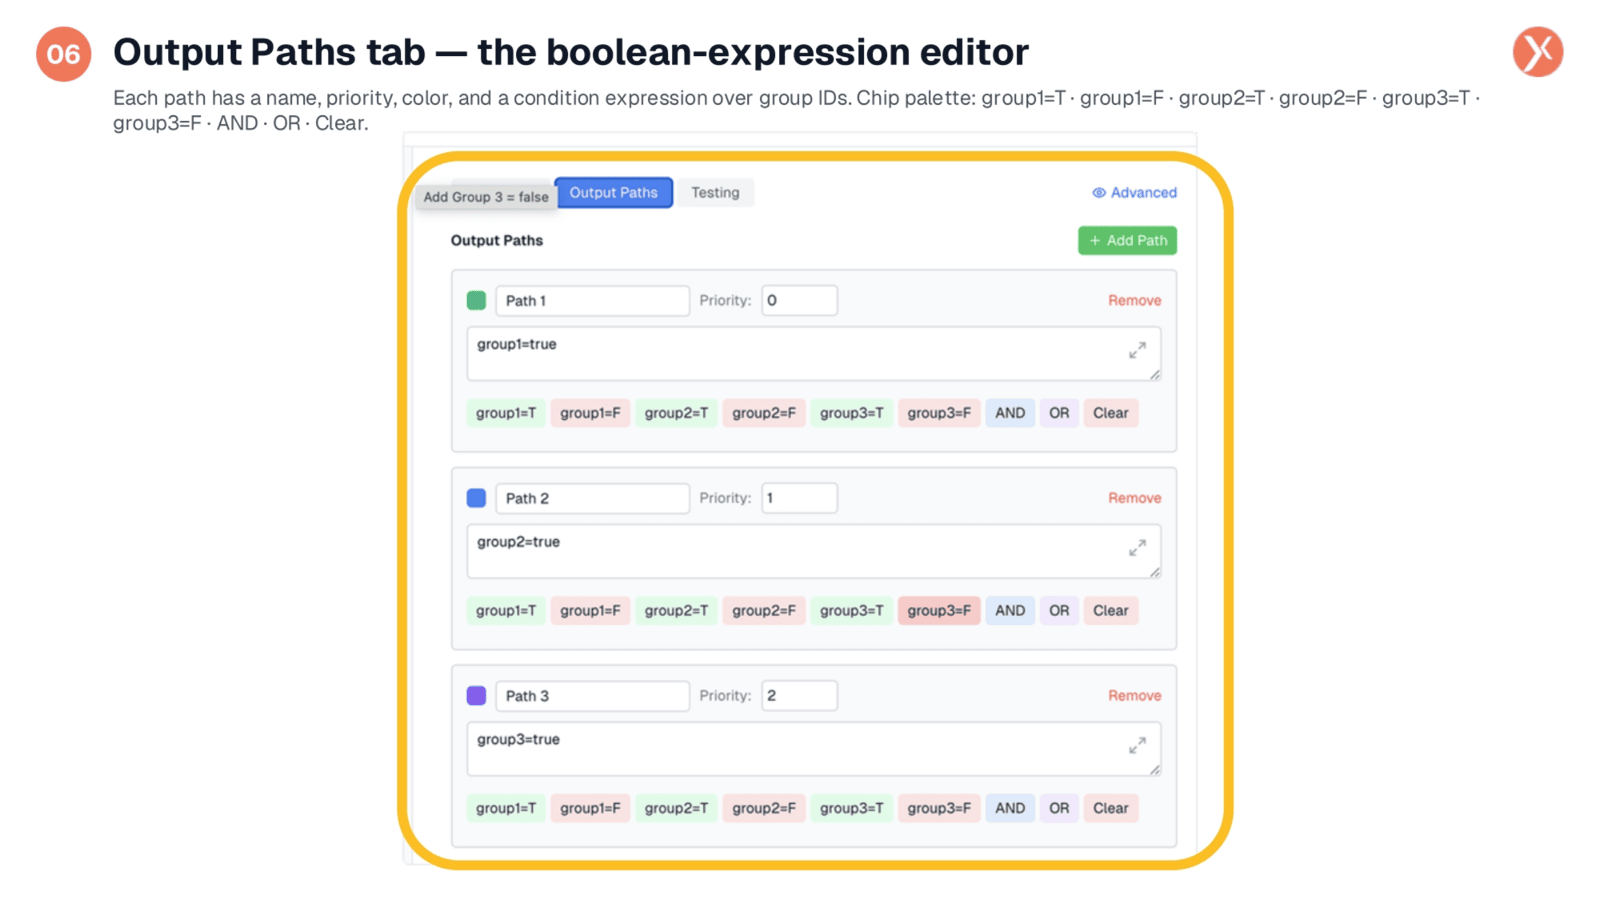Clear the Path 2 expression
Image resolution: width=1600 pixels, height=900 pixels.
coord(1110,610)
